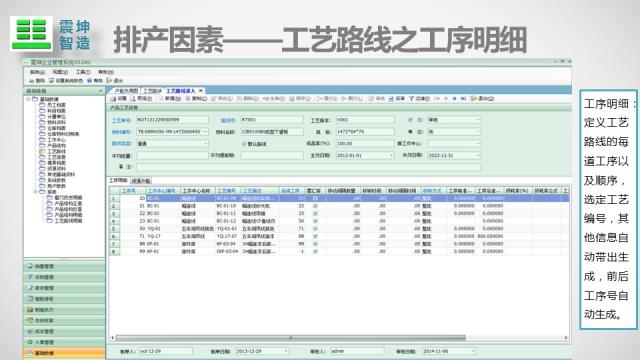
Task: Click the 备注 input field
Action: coord(308,167)
